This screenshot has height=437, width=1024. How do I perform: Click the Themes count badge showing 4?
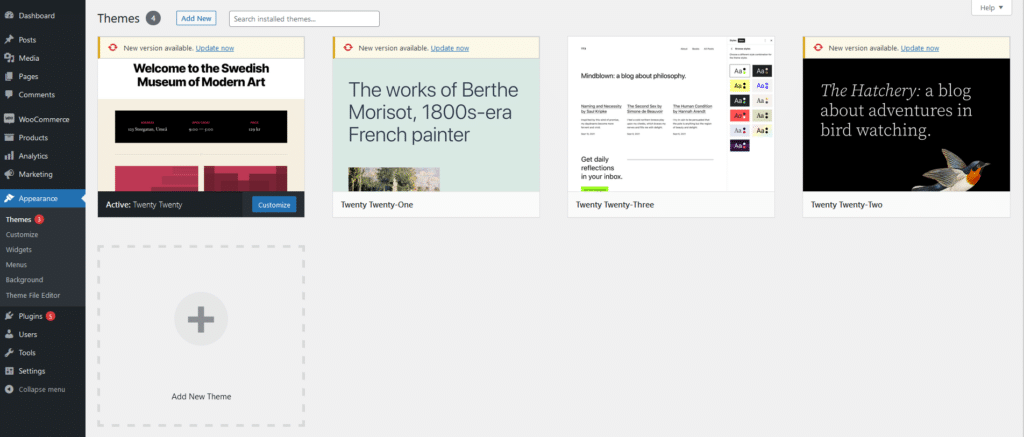click(x=153, y=18)
